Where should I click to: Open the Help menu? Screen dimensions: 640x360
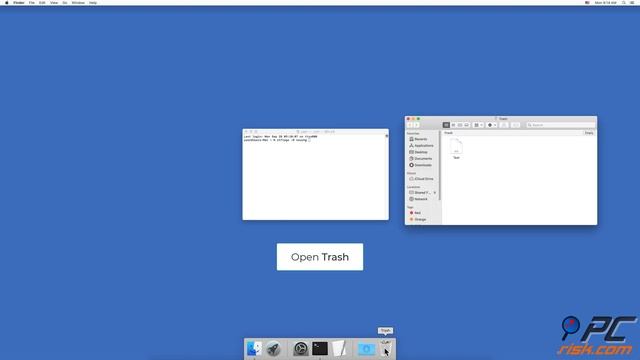(x=93, y=2)
